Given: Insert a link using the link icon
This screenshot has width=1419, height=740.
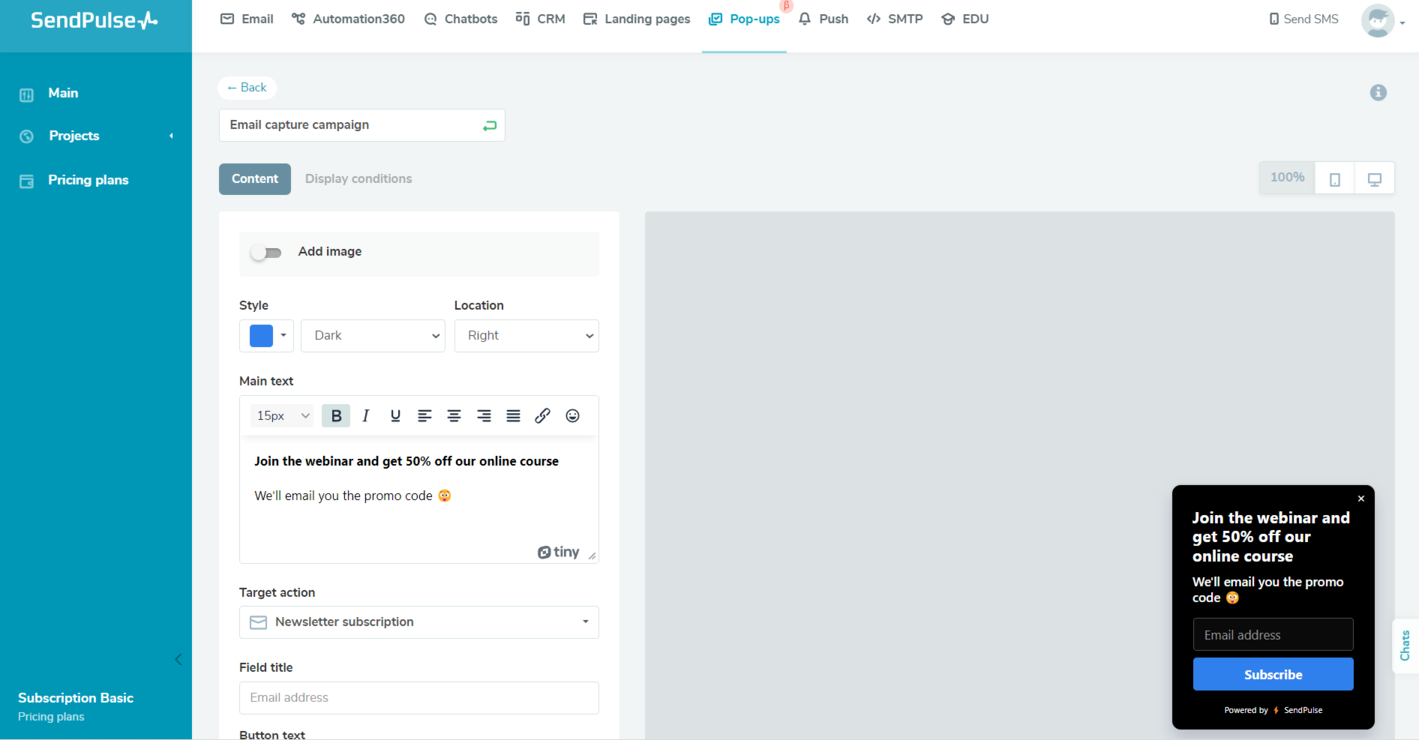Looking at the screenshot, I should point(542,416).
